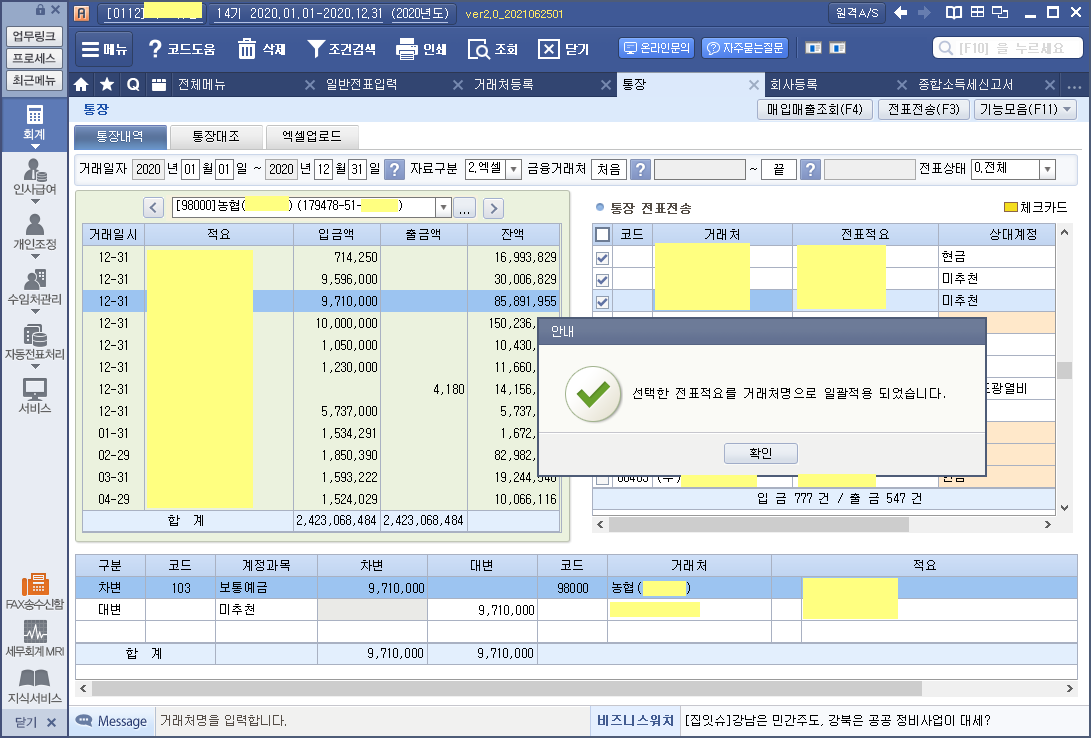Open FAX송수신함 sidebar icon

point(34,591)
